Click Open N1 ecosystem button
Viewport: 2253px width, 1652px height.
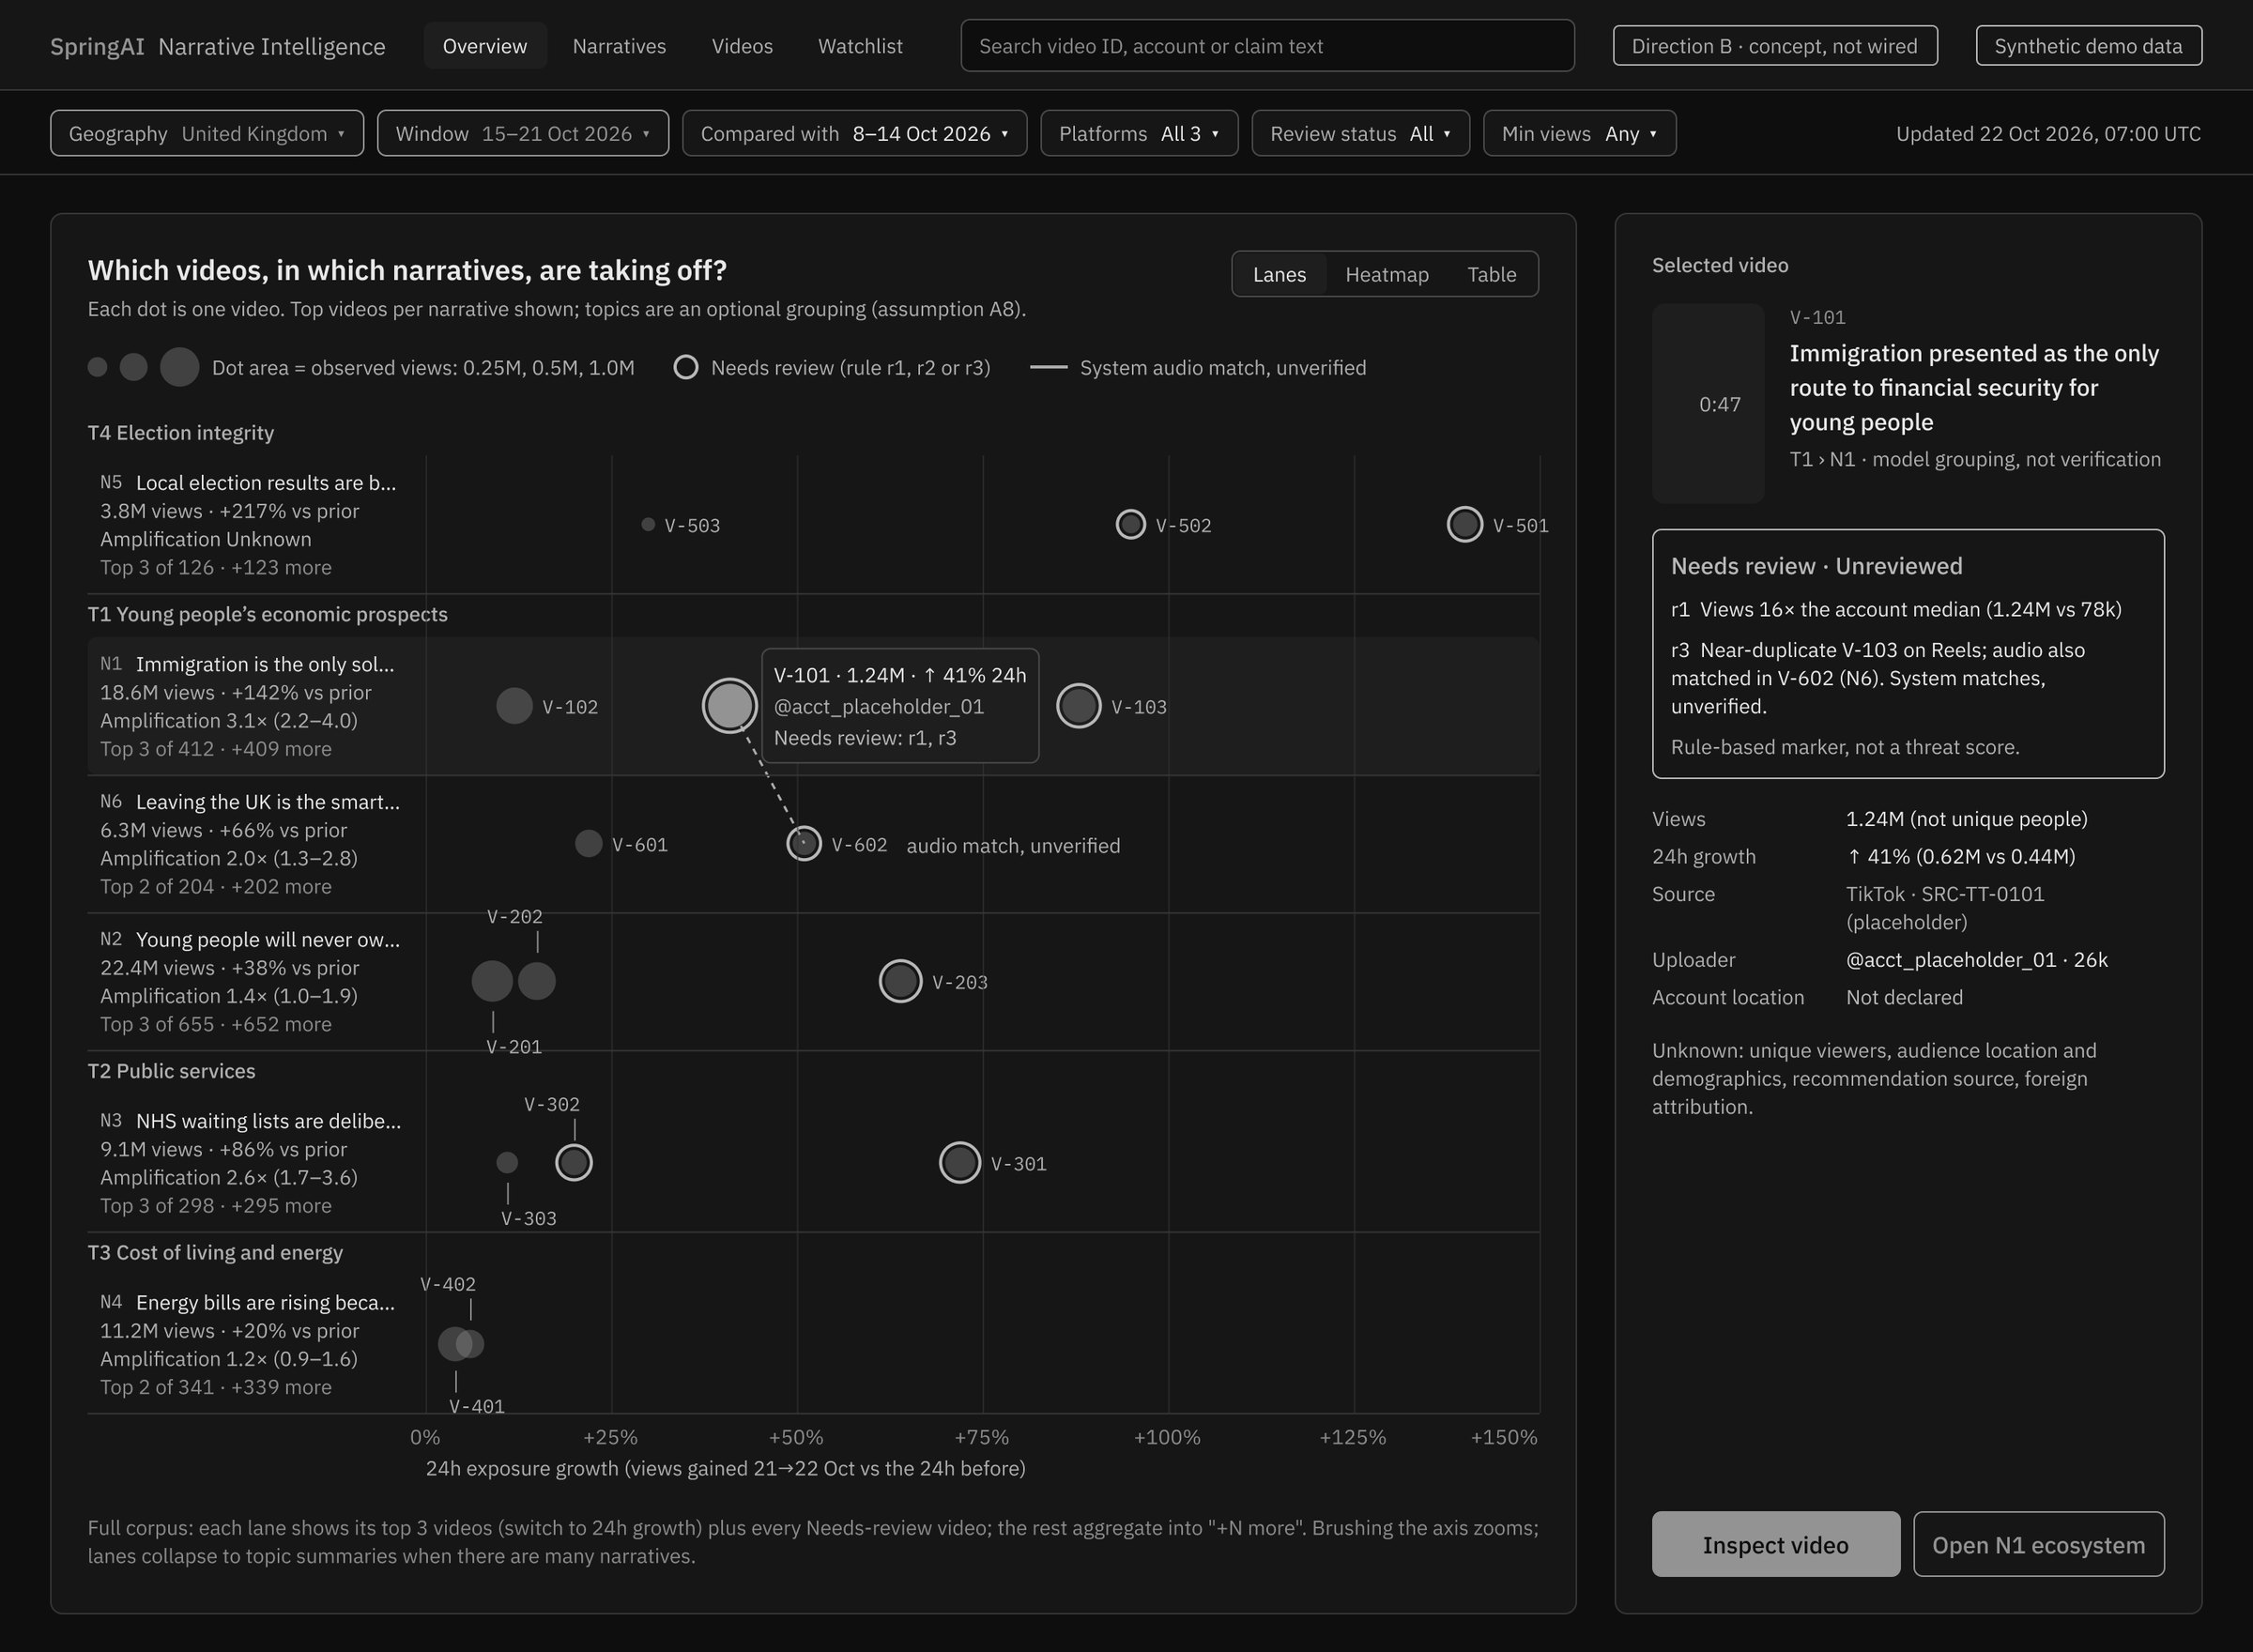2038,1544
